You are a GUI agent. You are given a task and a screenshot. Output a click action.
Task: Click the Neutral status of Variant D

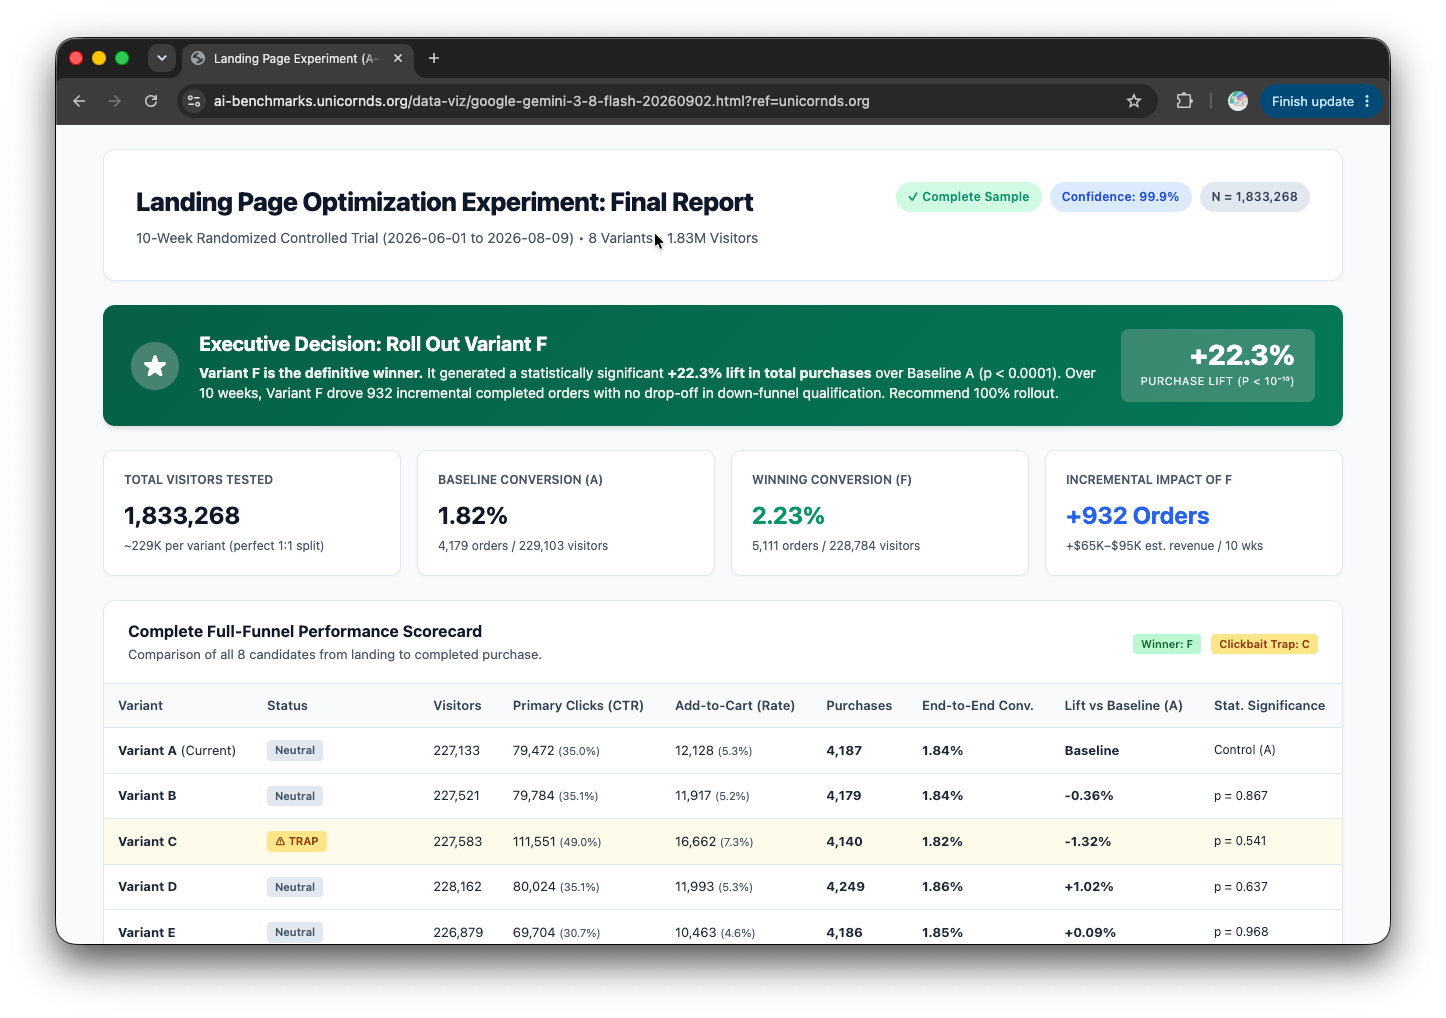[x=295, y=887]
